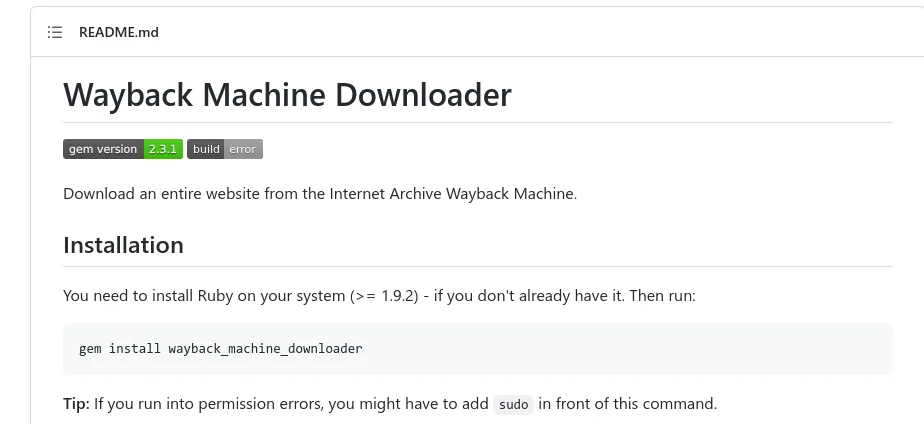Click the gray error label on build badge
924x424 pixels.
point(243,149)
